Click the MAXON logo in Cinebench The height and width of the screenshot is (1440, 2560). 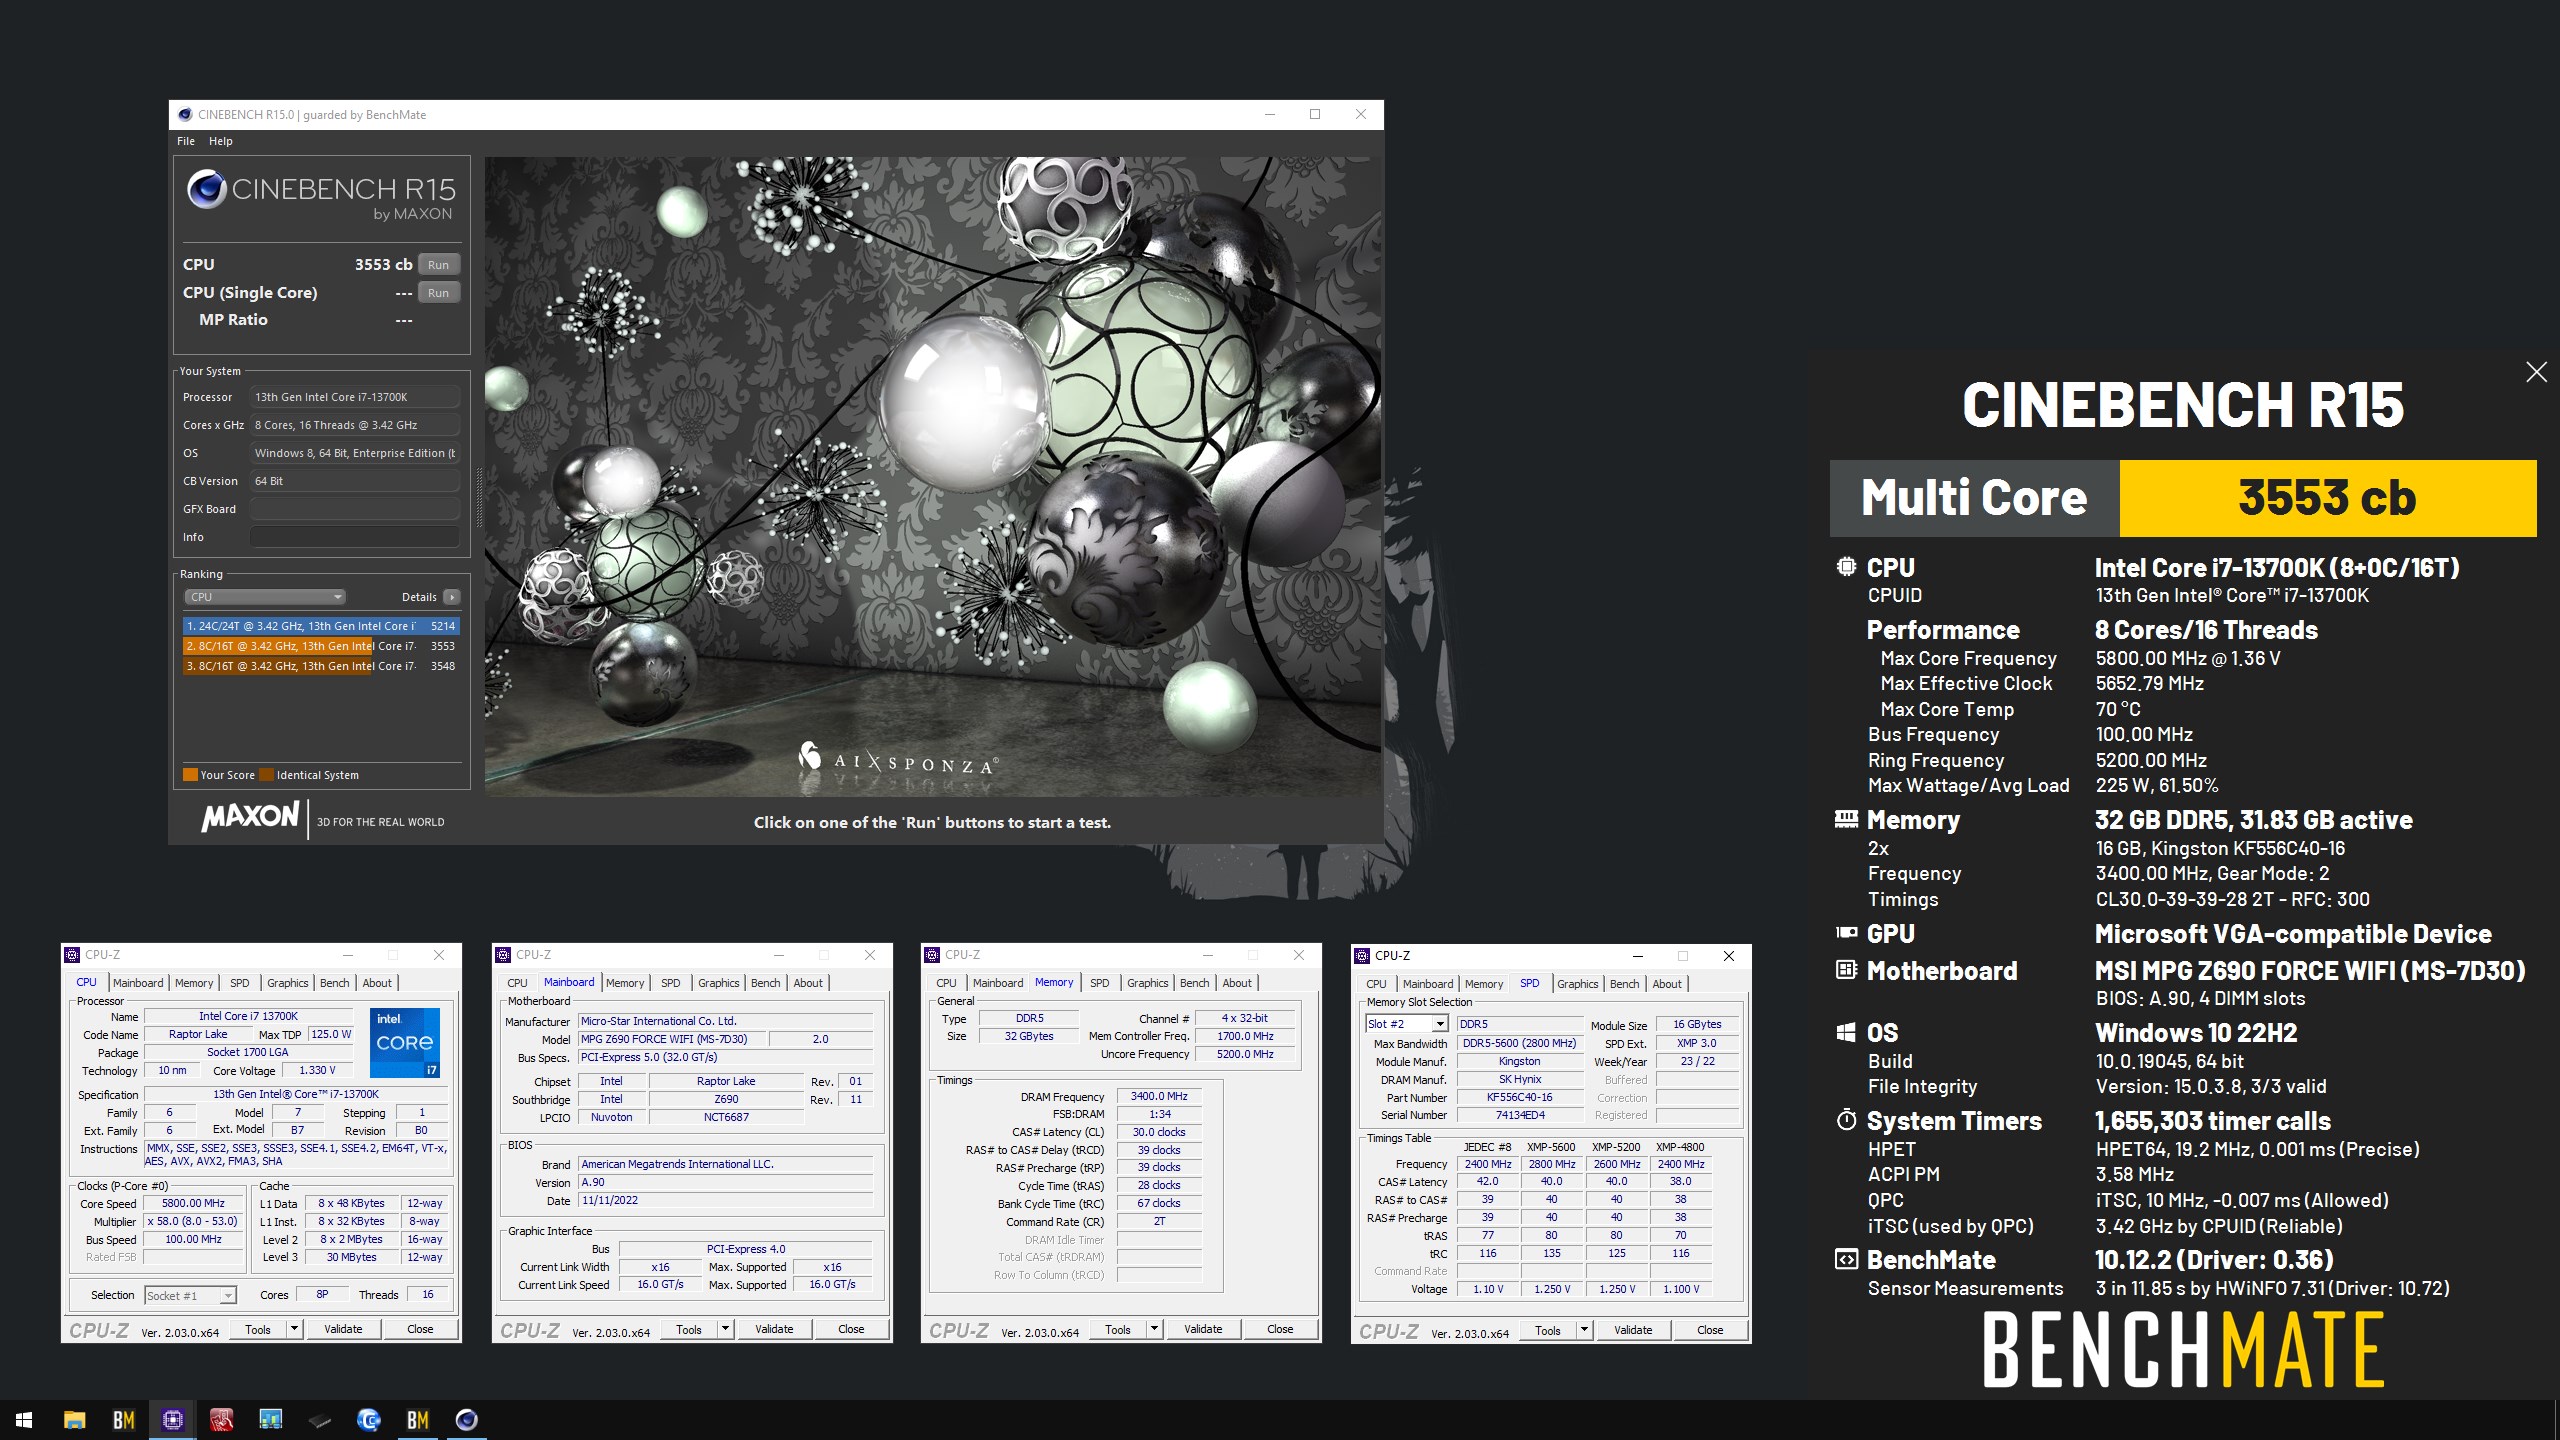[250, 817]
